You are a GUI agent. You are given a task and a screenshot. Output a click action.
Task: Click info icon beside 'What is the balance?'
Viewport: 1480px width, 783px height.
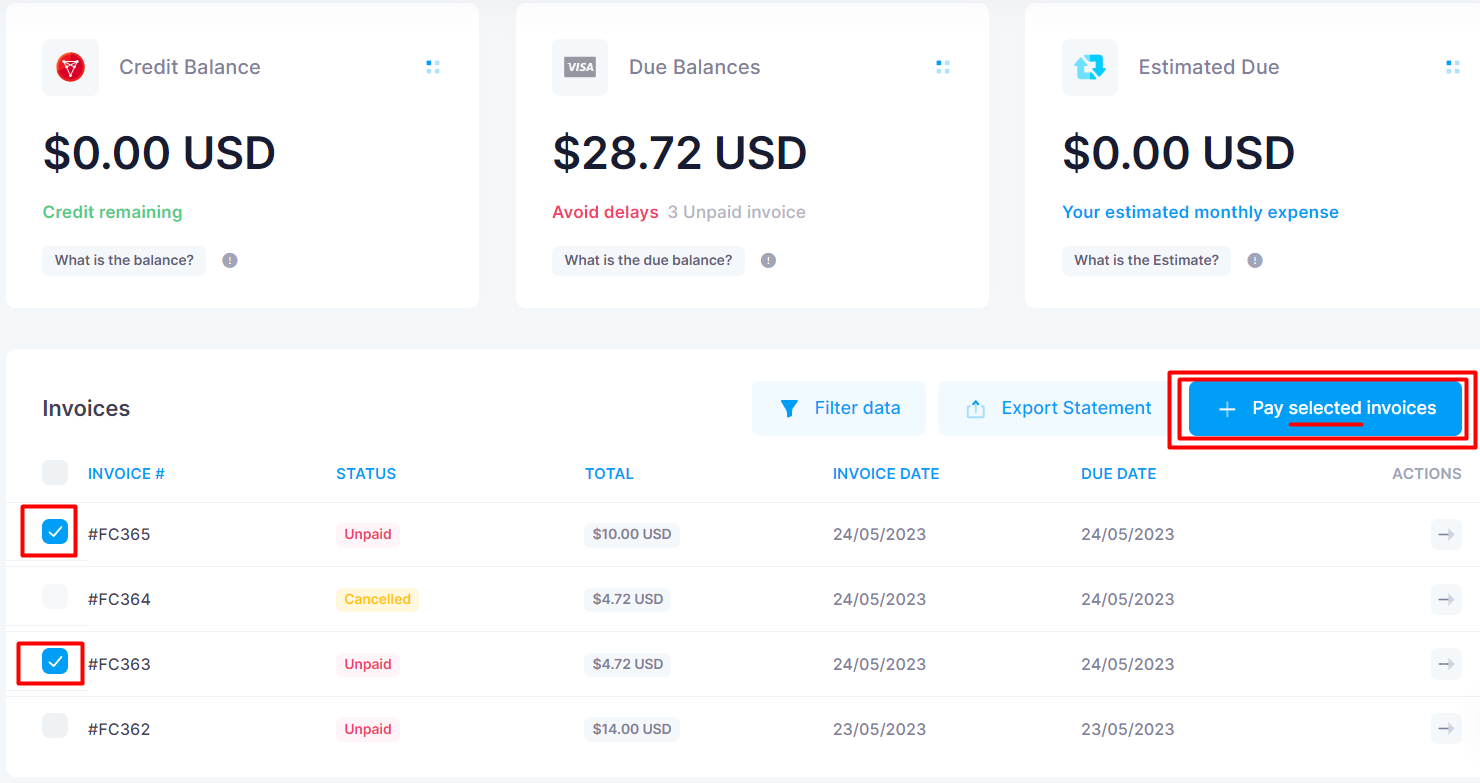230,260
